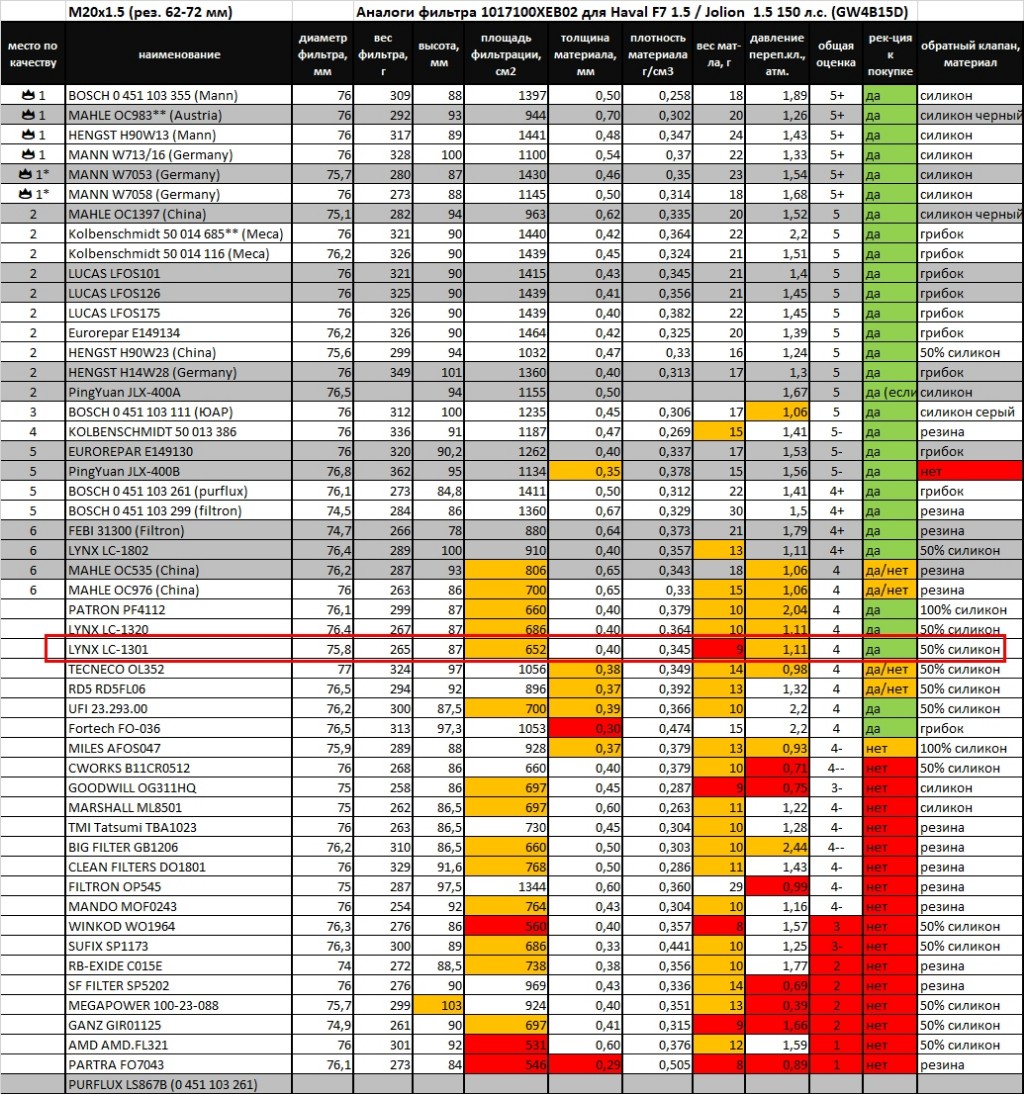Click the 'да (если' cell in the PingYuan JLX-400A row
The height and width of the screenshot is (1094, 1024).
click(x=890, y=391)
